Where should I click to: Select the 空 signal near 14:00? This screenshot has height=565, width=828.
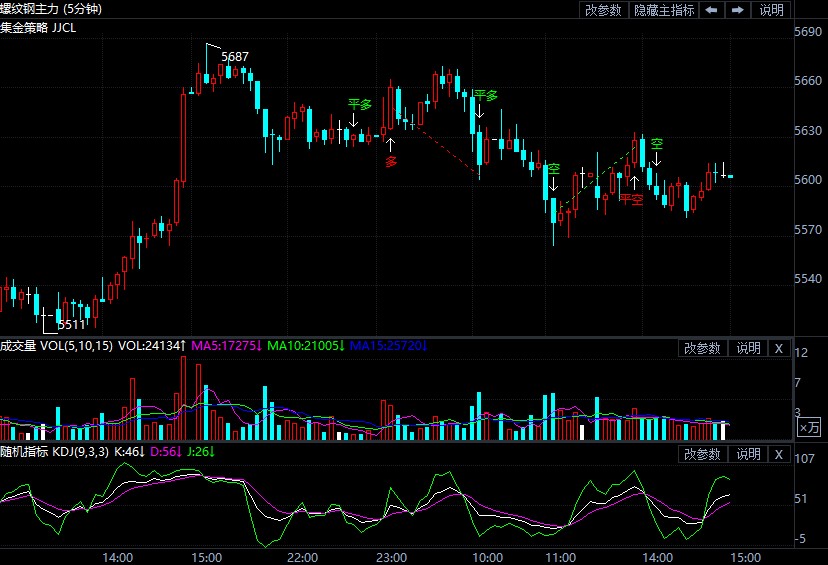656,144
